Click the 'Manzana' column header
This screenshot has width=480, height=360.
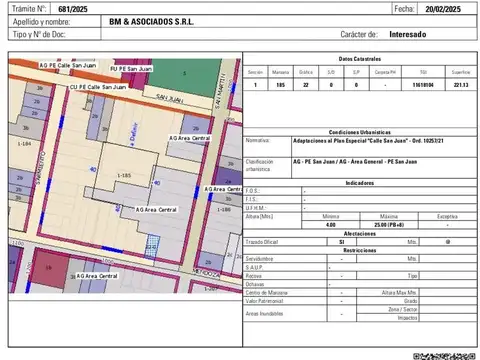280,72
